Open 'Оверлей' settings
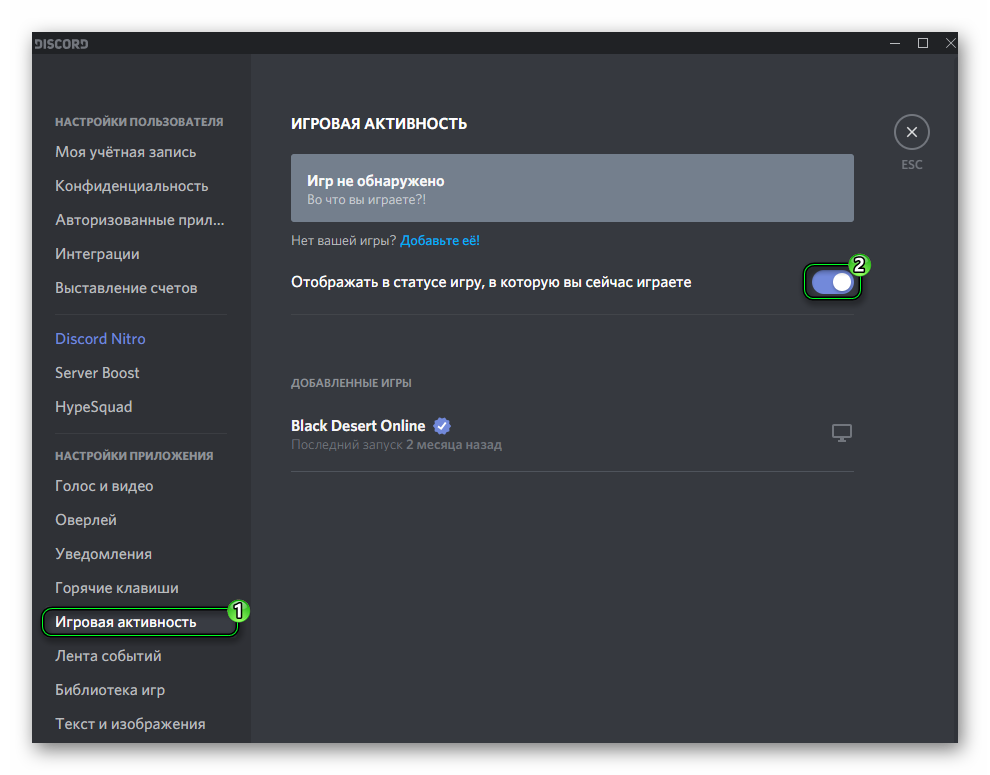The height and width of the screenshot is (775, 990). click(86, 520)
